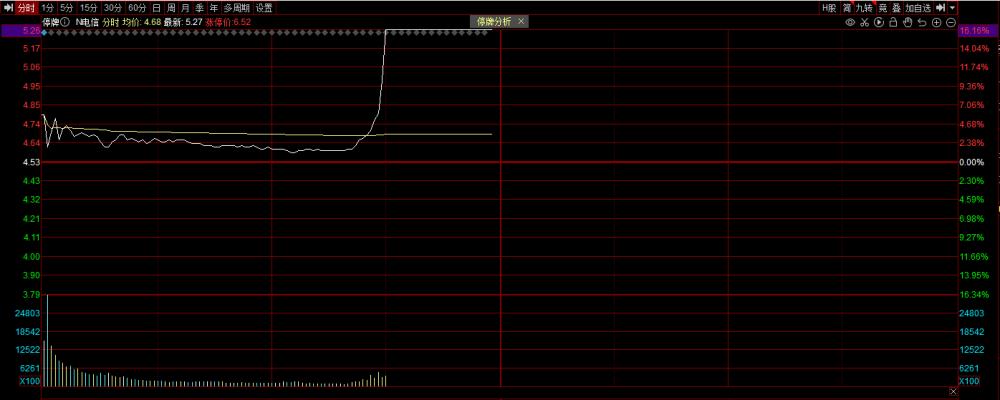Open the 季 quarterly chart
Viewport: 1000px width, 400px height.
pos(200,8)
